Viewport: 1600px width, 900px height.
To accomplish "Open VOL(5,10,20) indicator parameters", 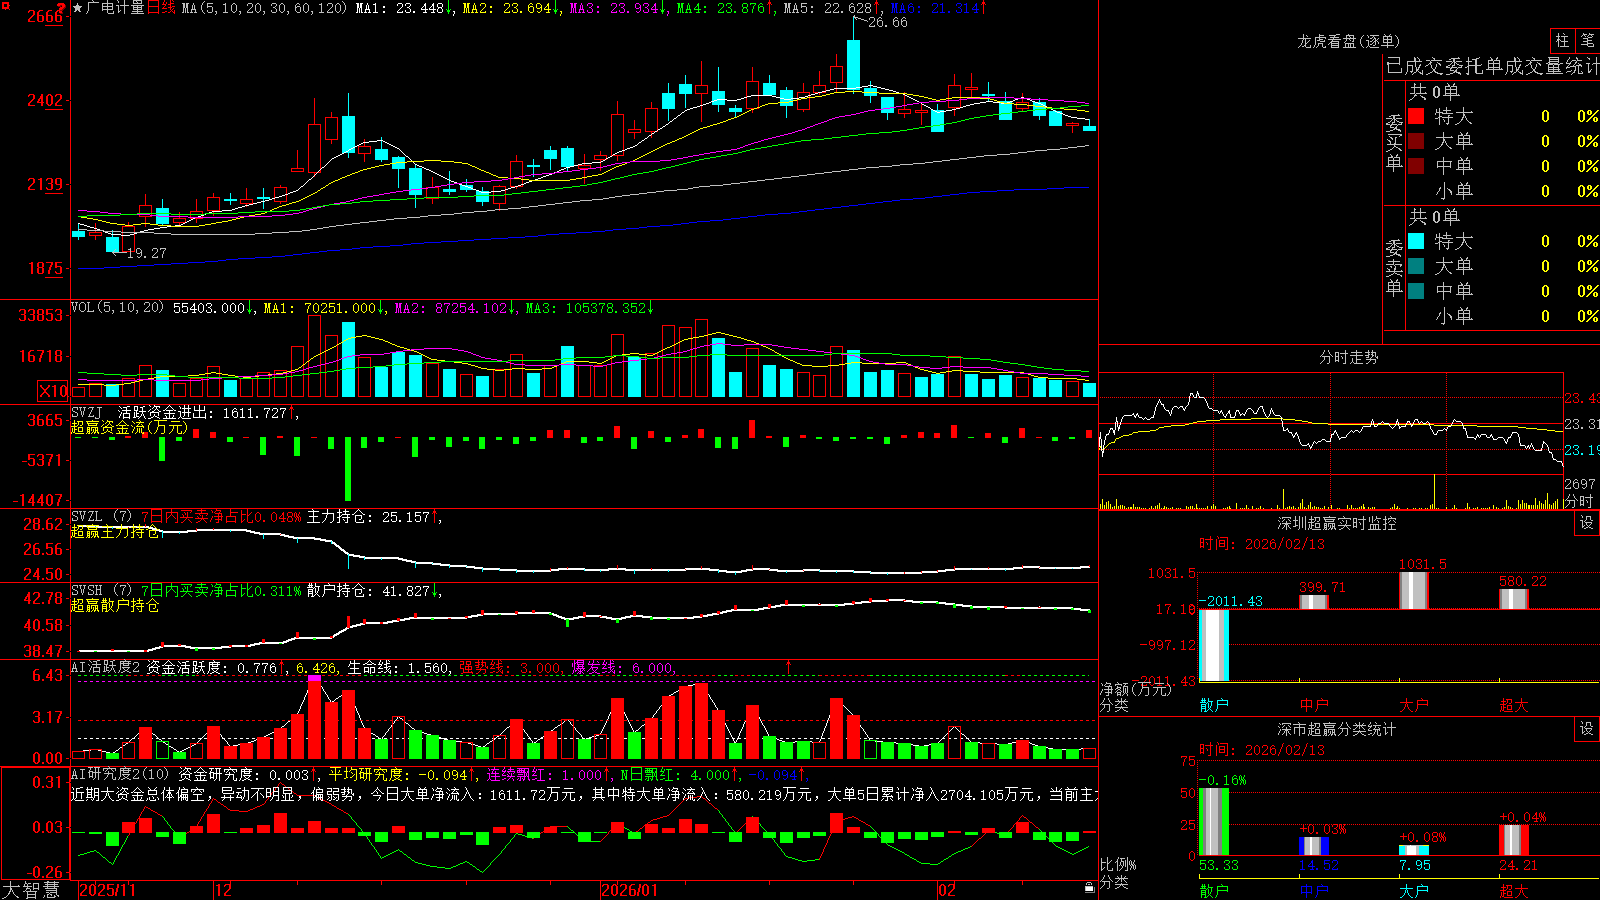I will tap(117, 307).
